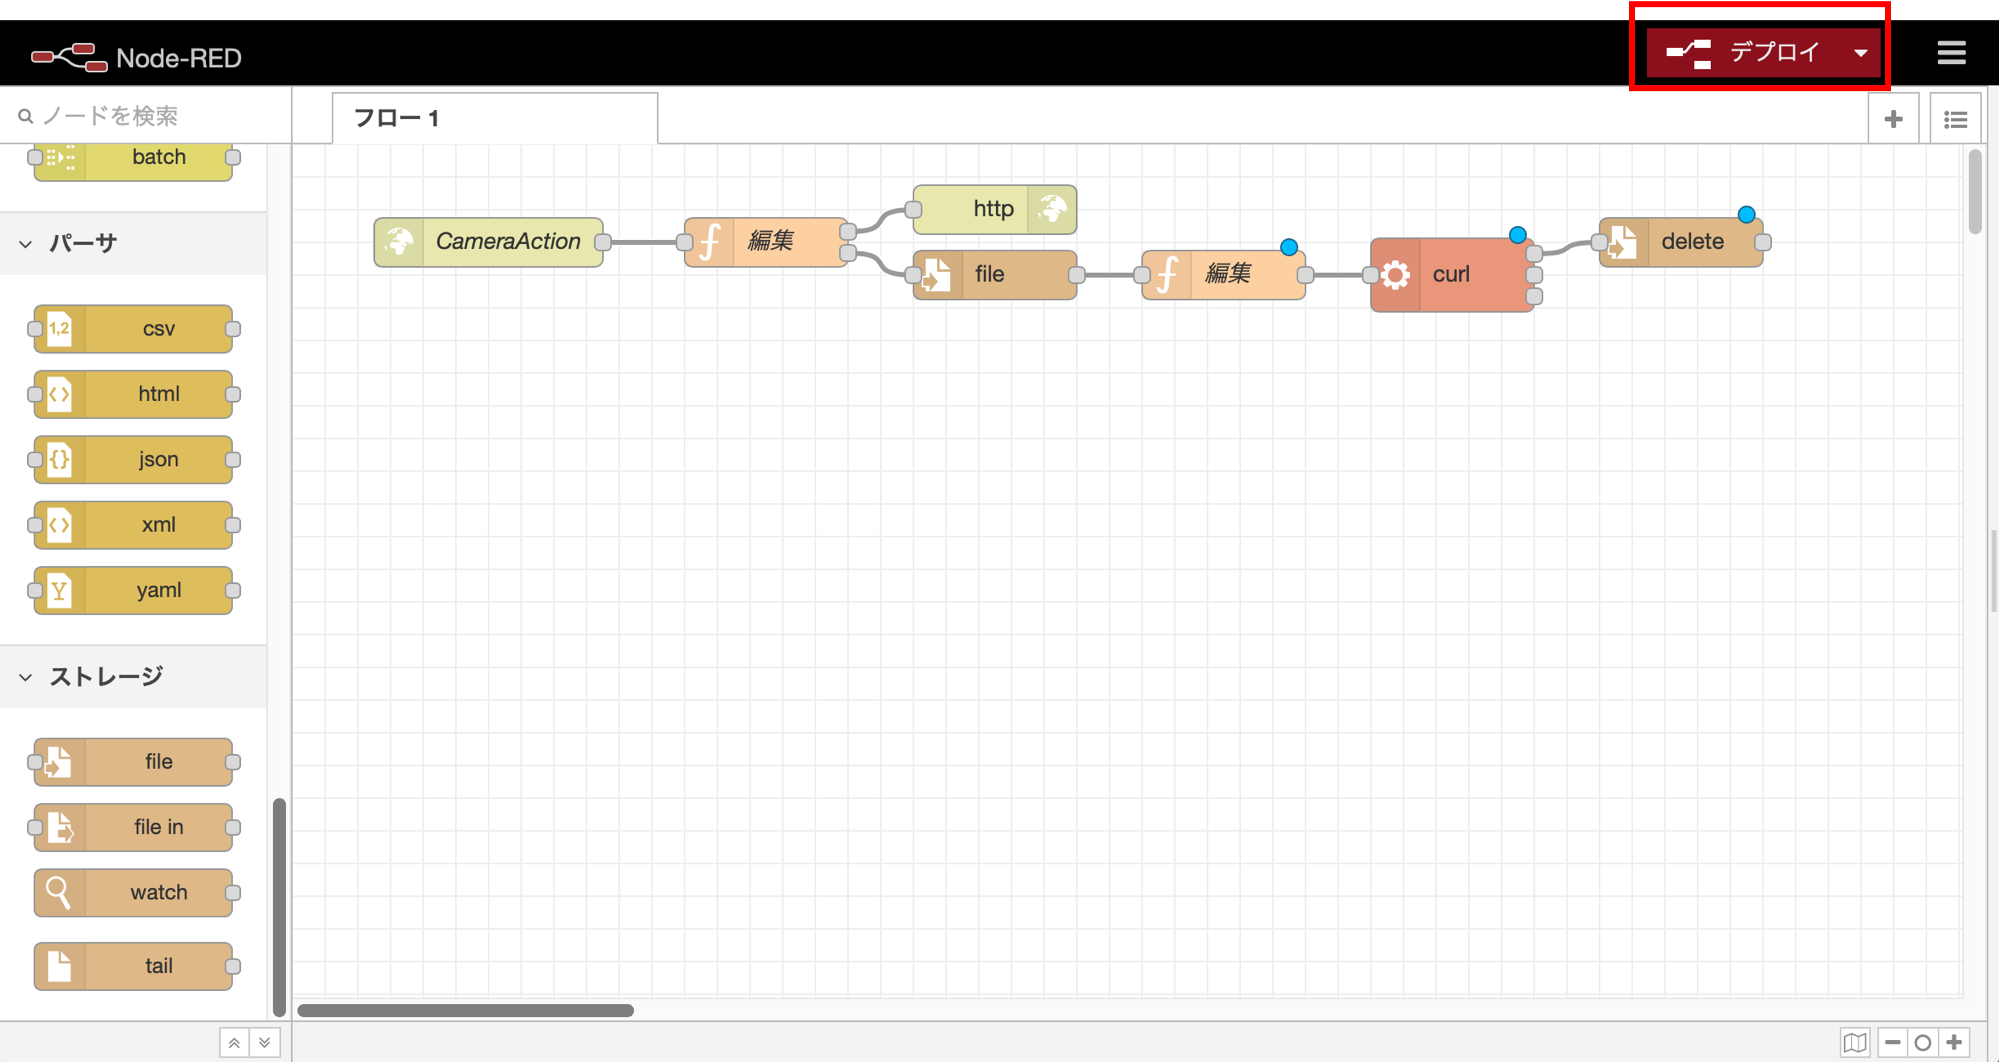The width and height of the screenshot is (1999, 1062).
Task: Select the csv palette node
Action: coord(133,329)
